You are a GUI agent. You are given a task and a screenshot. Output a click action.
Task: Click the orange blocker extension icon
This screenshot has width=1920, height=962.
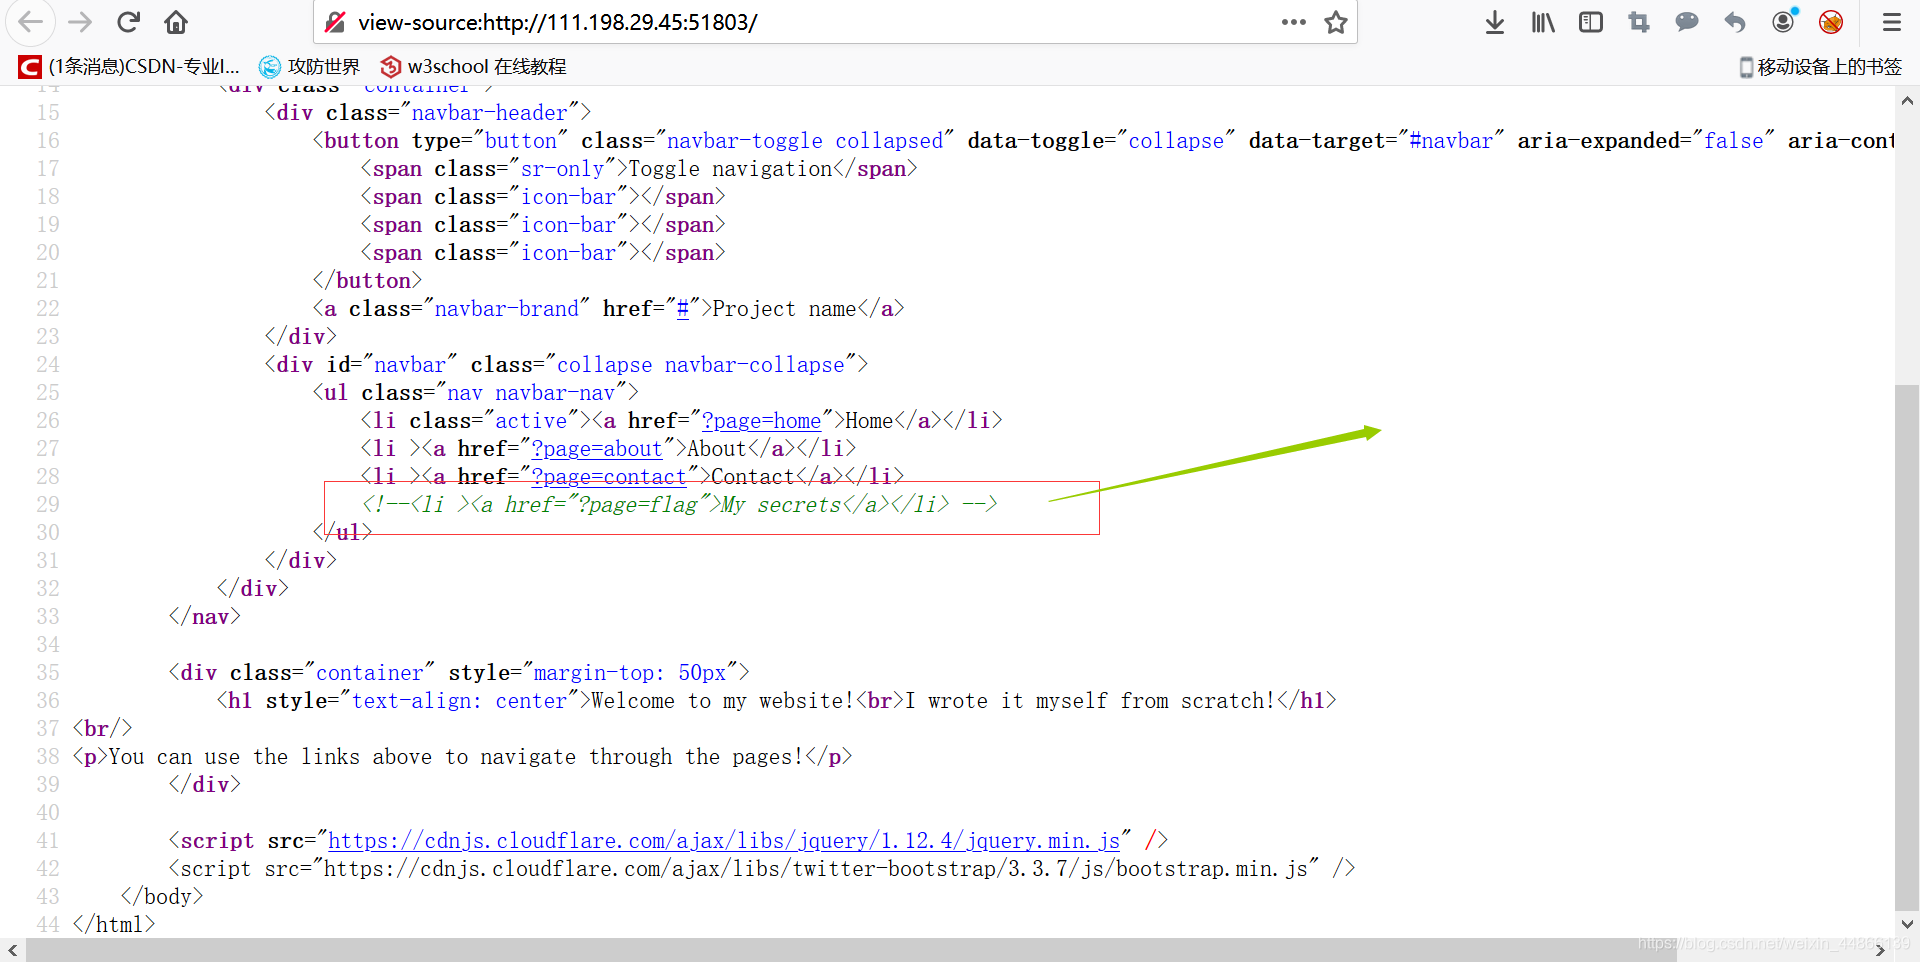[1832, 22]
